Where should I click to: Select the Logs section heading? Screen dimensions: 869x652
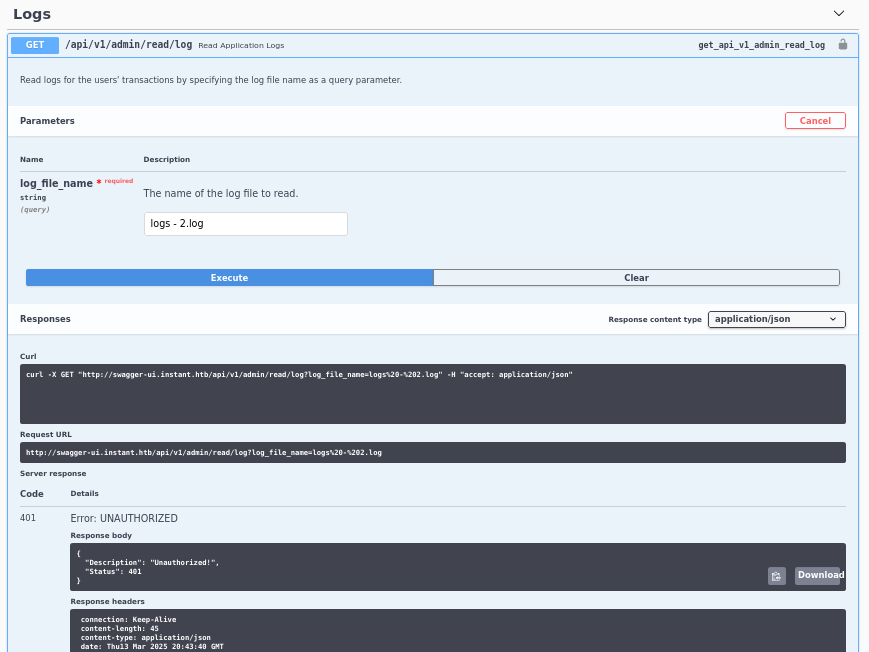coord(32,14)
